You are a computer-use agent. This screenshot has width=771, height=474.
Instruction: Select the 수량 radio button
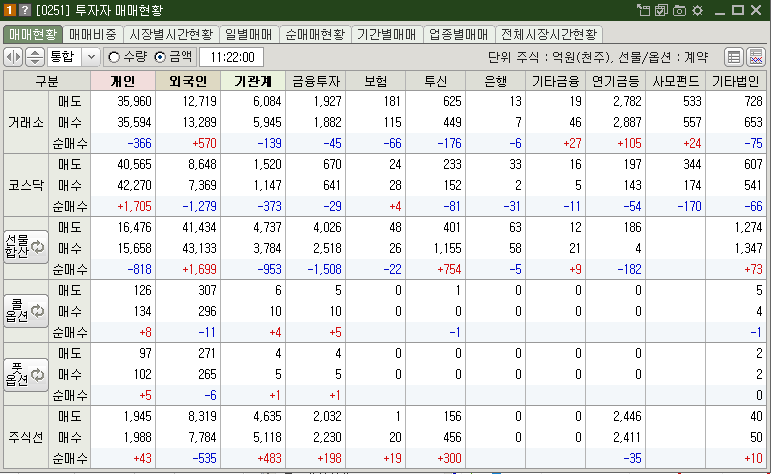(x=114, y=57)
